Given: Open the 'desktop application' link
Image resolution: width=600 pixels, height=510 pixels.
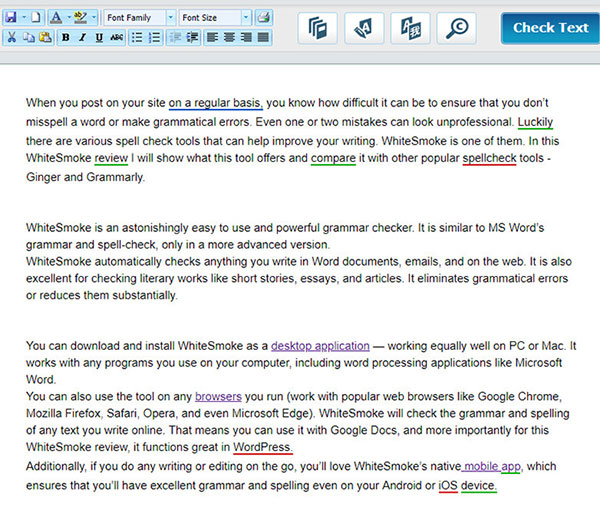Looking at the screenshot, I should 320,346.
